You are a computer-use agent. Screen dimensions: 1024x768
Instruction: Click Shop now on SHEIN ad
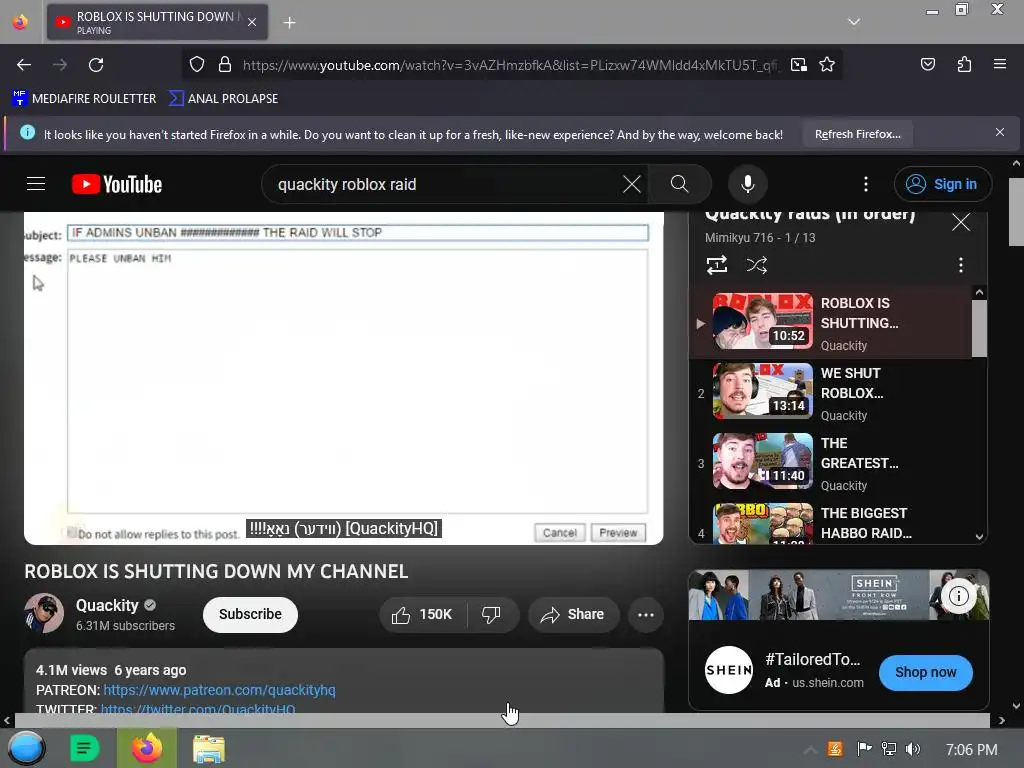(925, 672)
